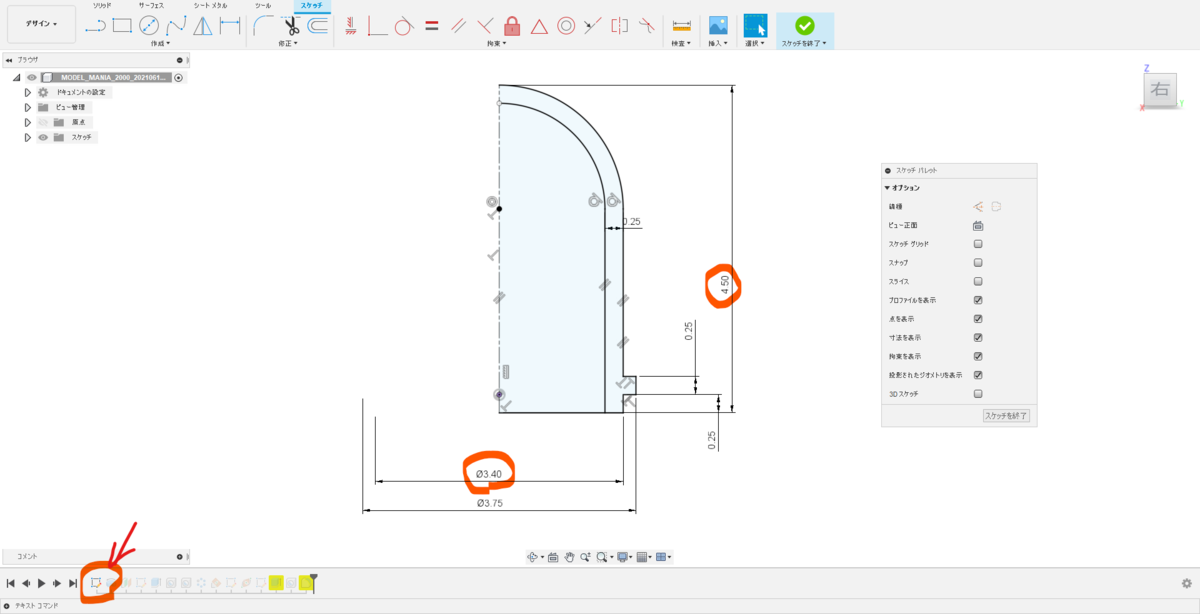Select the Rectangle sketch tool
The height and width of the screenshot is (614, 1200).
(x=122, y=25)
